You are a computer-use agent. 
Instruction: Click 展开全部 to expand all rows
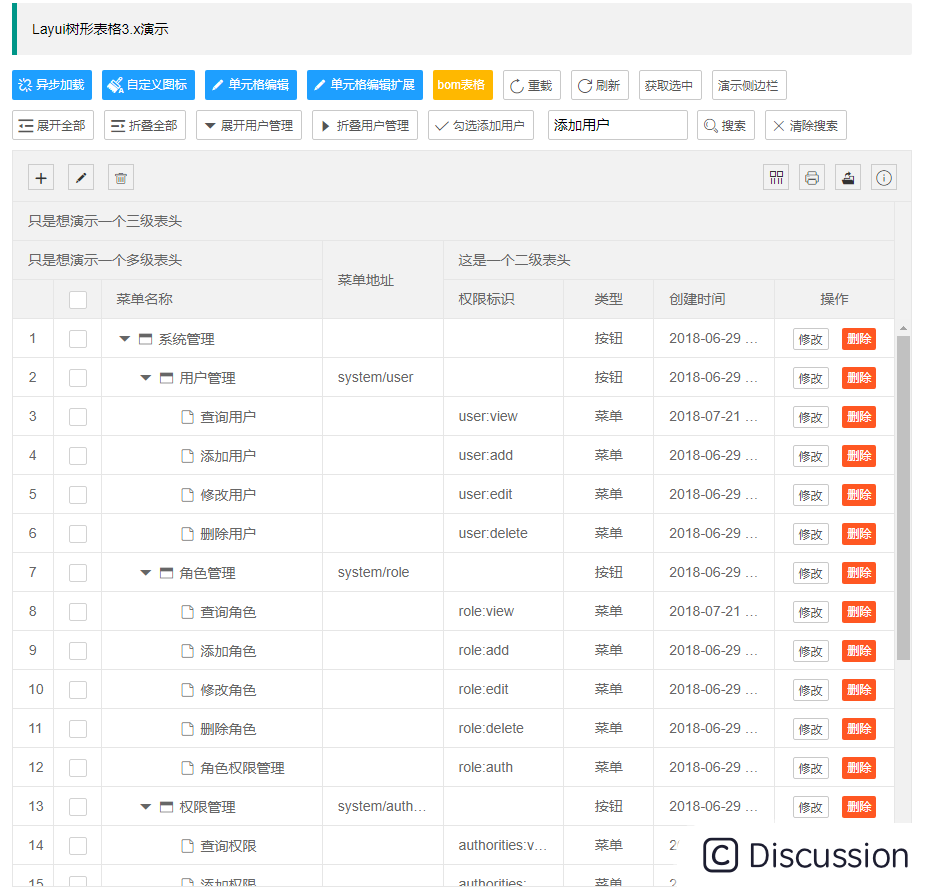[53, 125]
